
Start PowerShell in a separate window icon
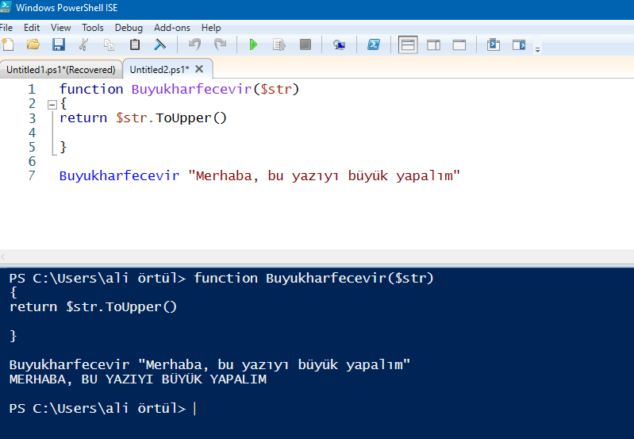[x=373, y=45]
